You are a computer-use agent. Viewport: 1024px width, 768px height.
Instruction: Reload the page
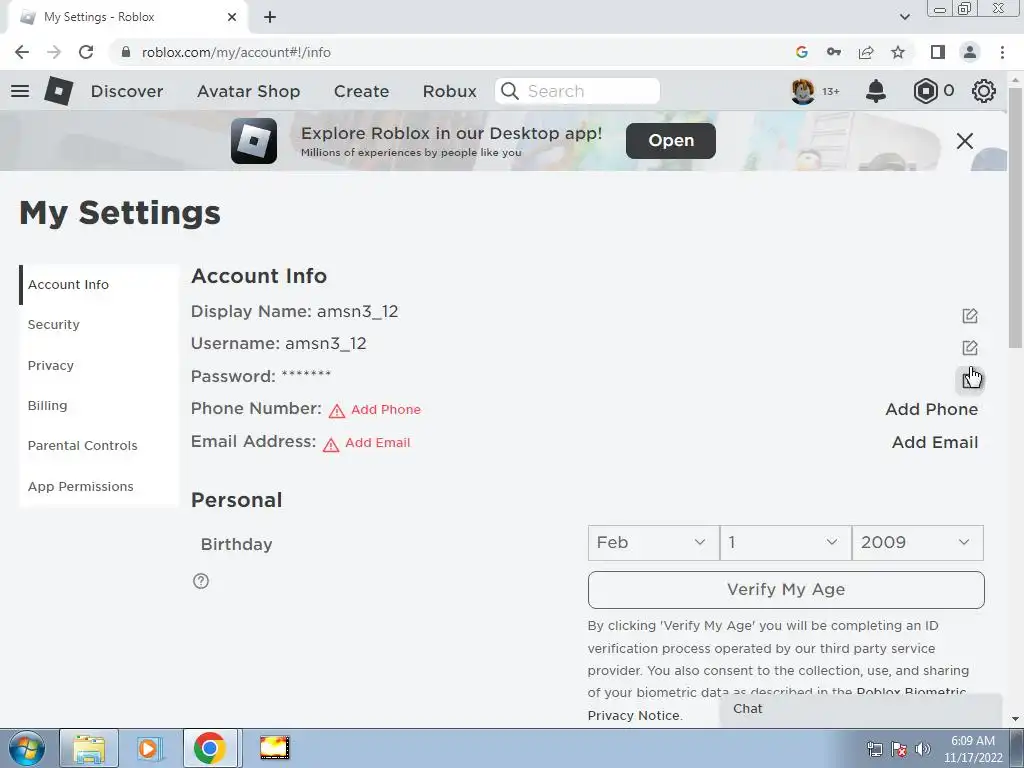coord(86,52)
